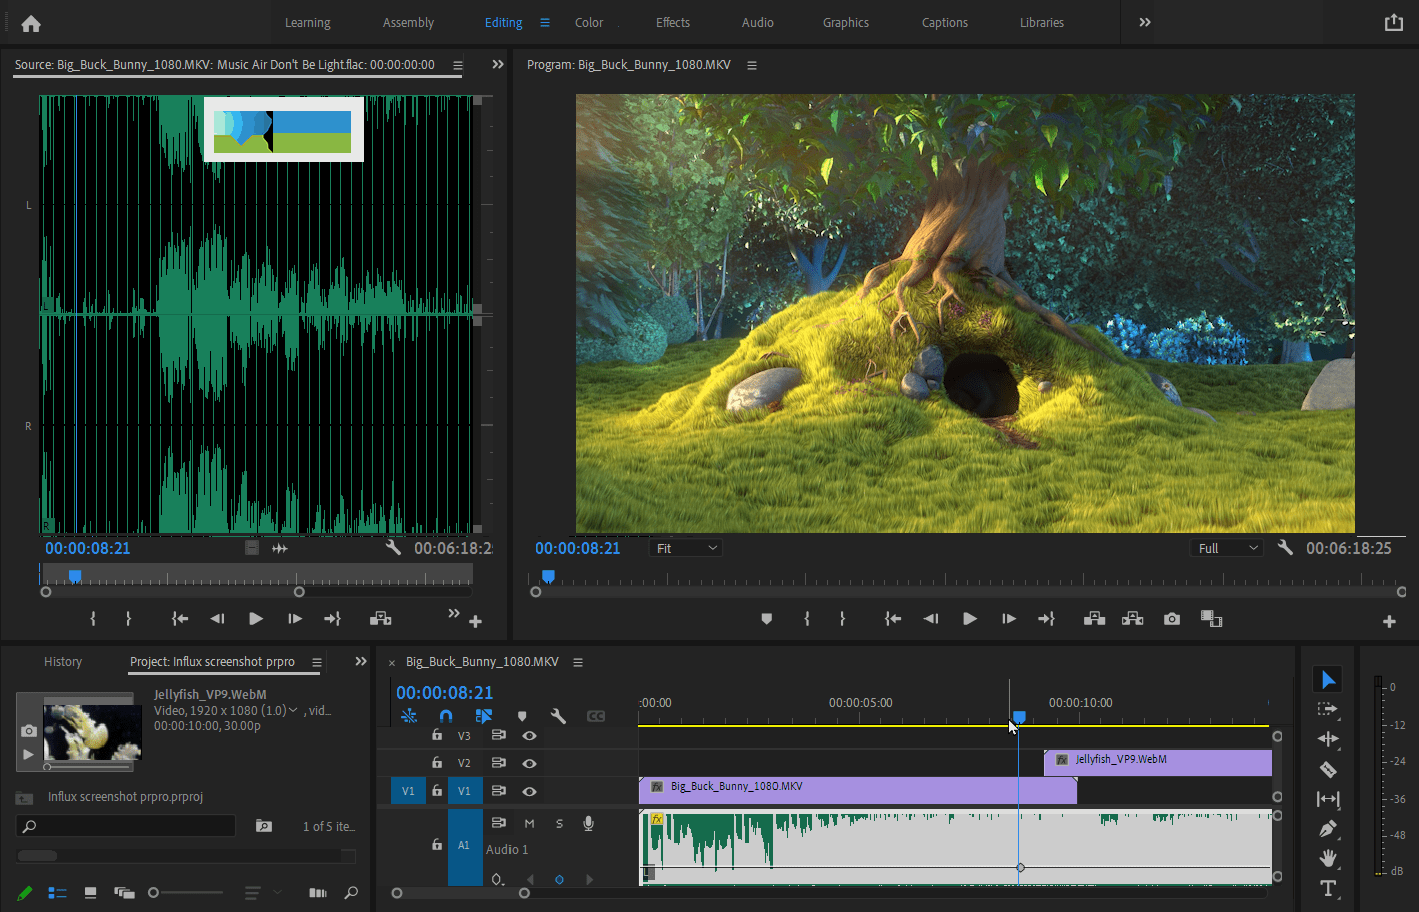Select the Slip tool
This screenshot has width=1419, height=912.
[1328, 799]
